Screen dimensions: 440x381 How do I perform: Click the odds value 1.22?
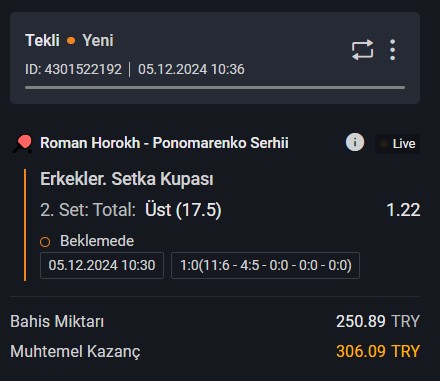click(x=403, y=210)
